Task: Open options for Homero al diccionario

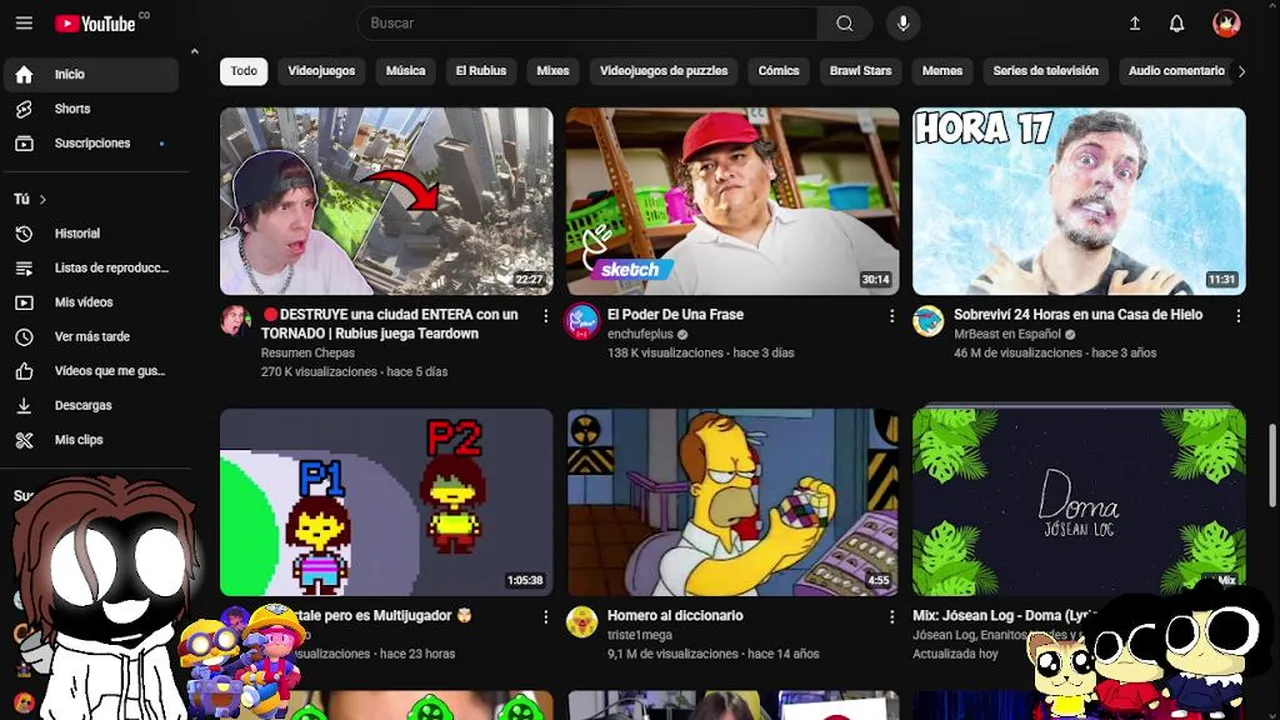Action: (892, 617)
